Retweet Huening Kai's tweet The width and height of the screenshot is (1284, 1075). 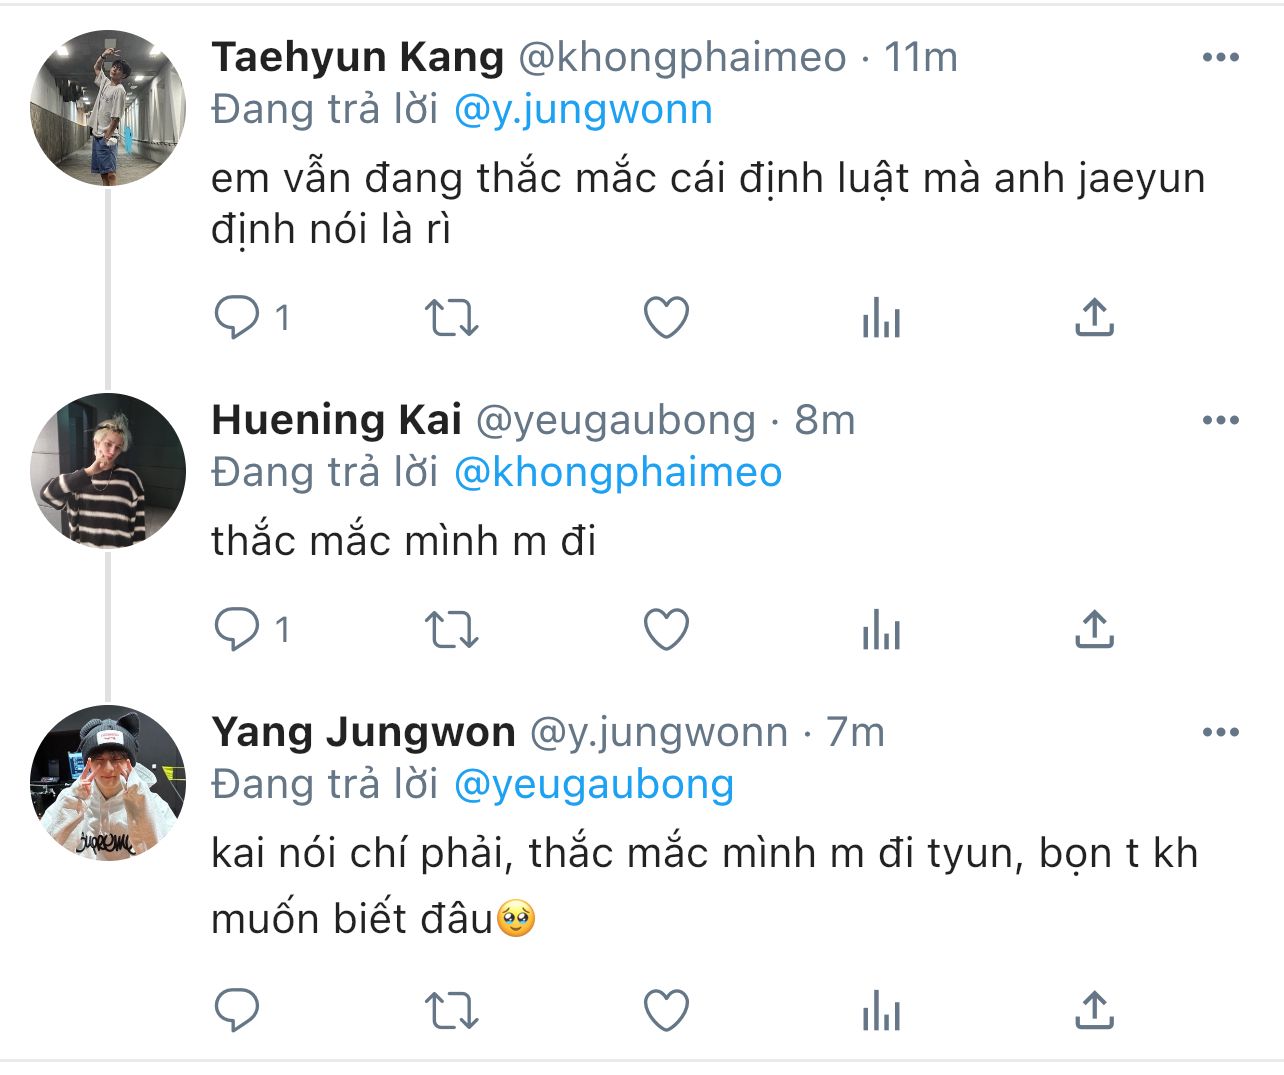(451, 630)
